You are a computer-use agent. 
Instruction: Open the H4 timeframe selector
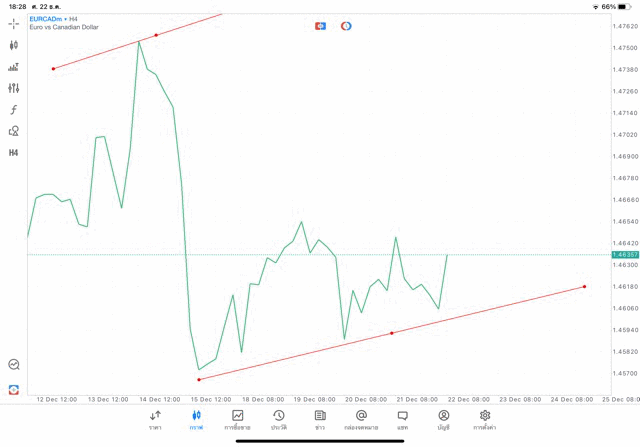pyautogui.click(x=14, y=153)
